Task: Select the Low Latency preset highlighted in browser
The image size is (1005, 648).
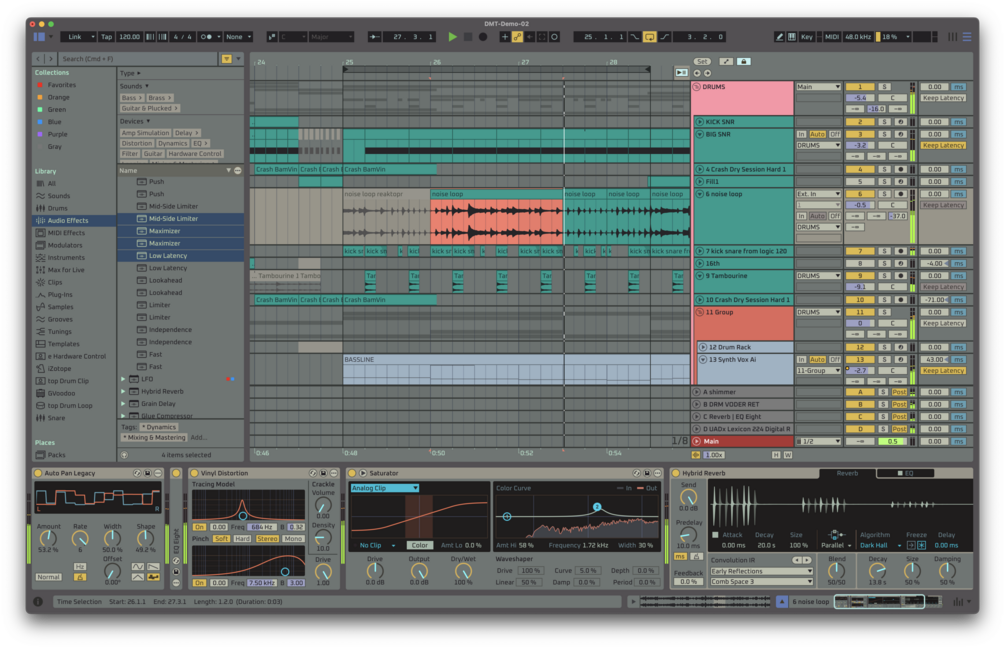Action: click(x=181, y=255)
